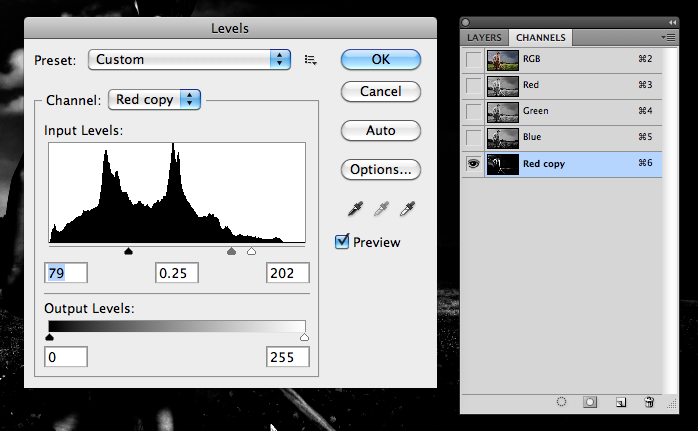Select the black point eyedropper
Viewport: 698px width, 431px height.
355,208
